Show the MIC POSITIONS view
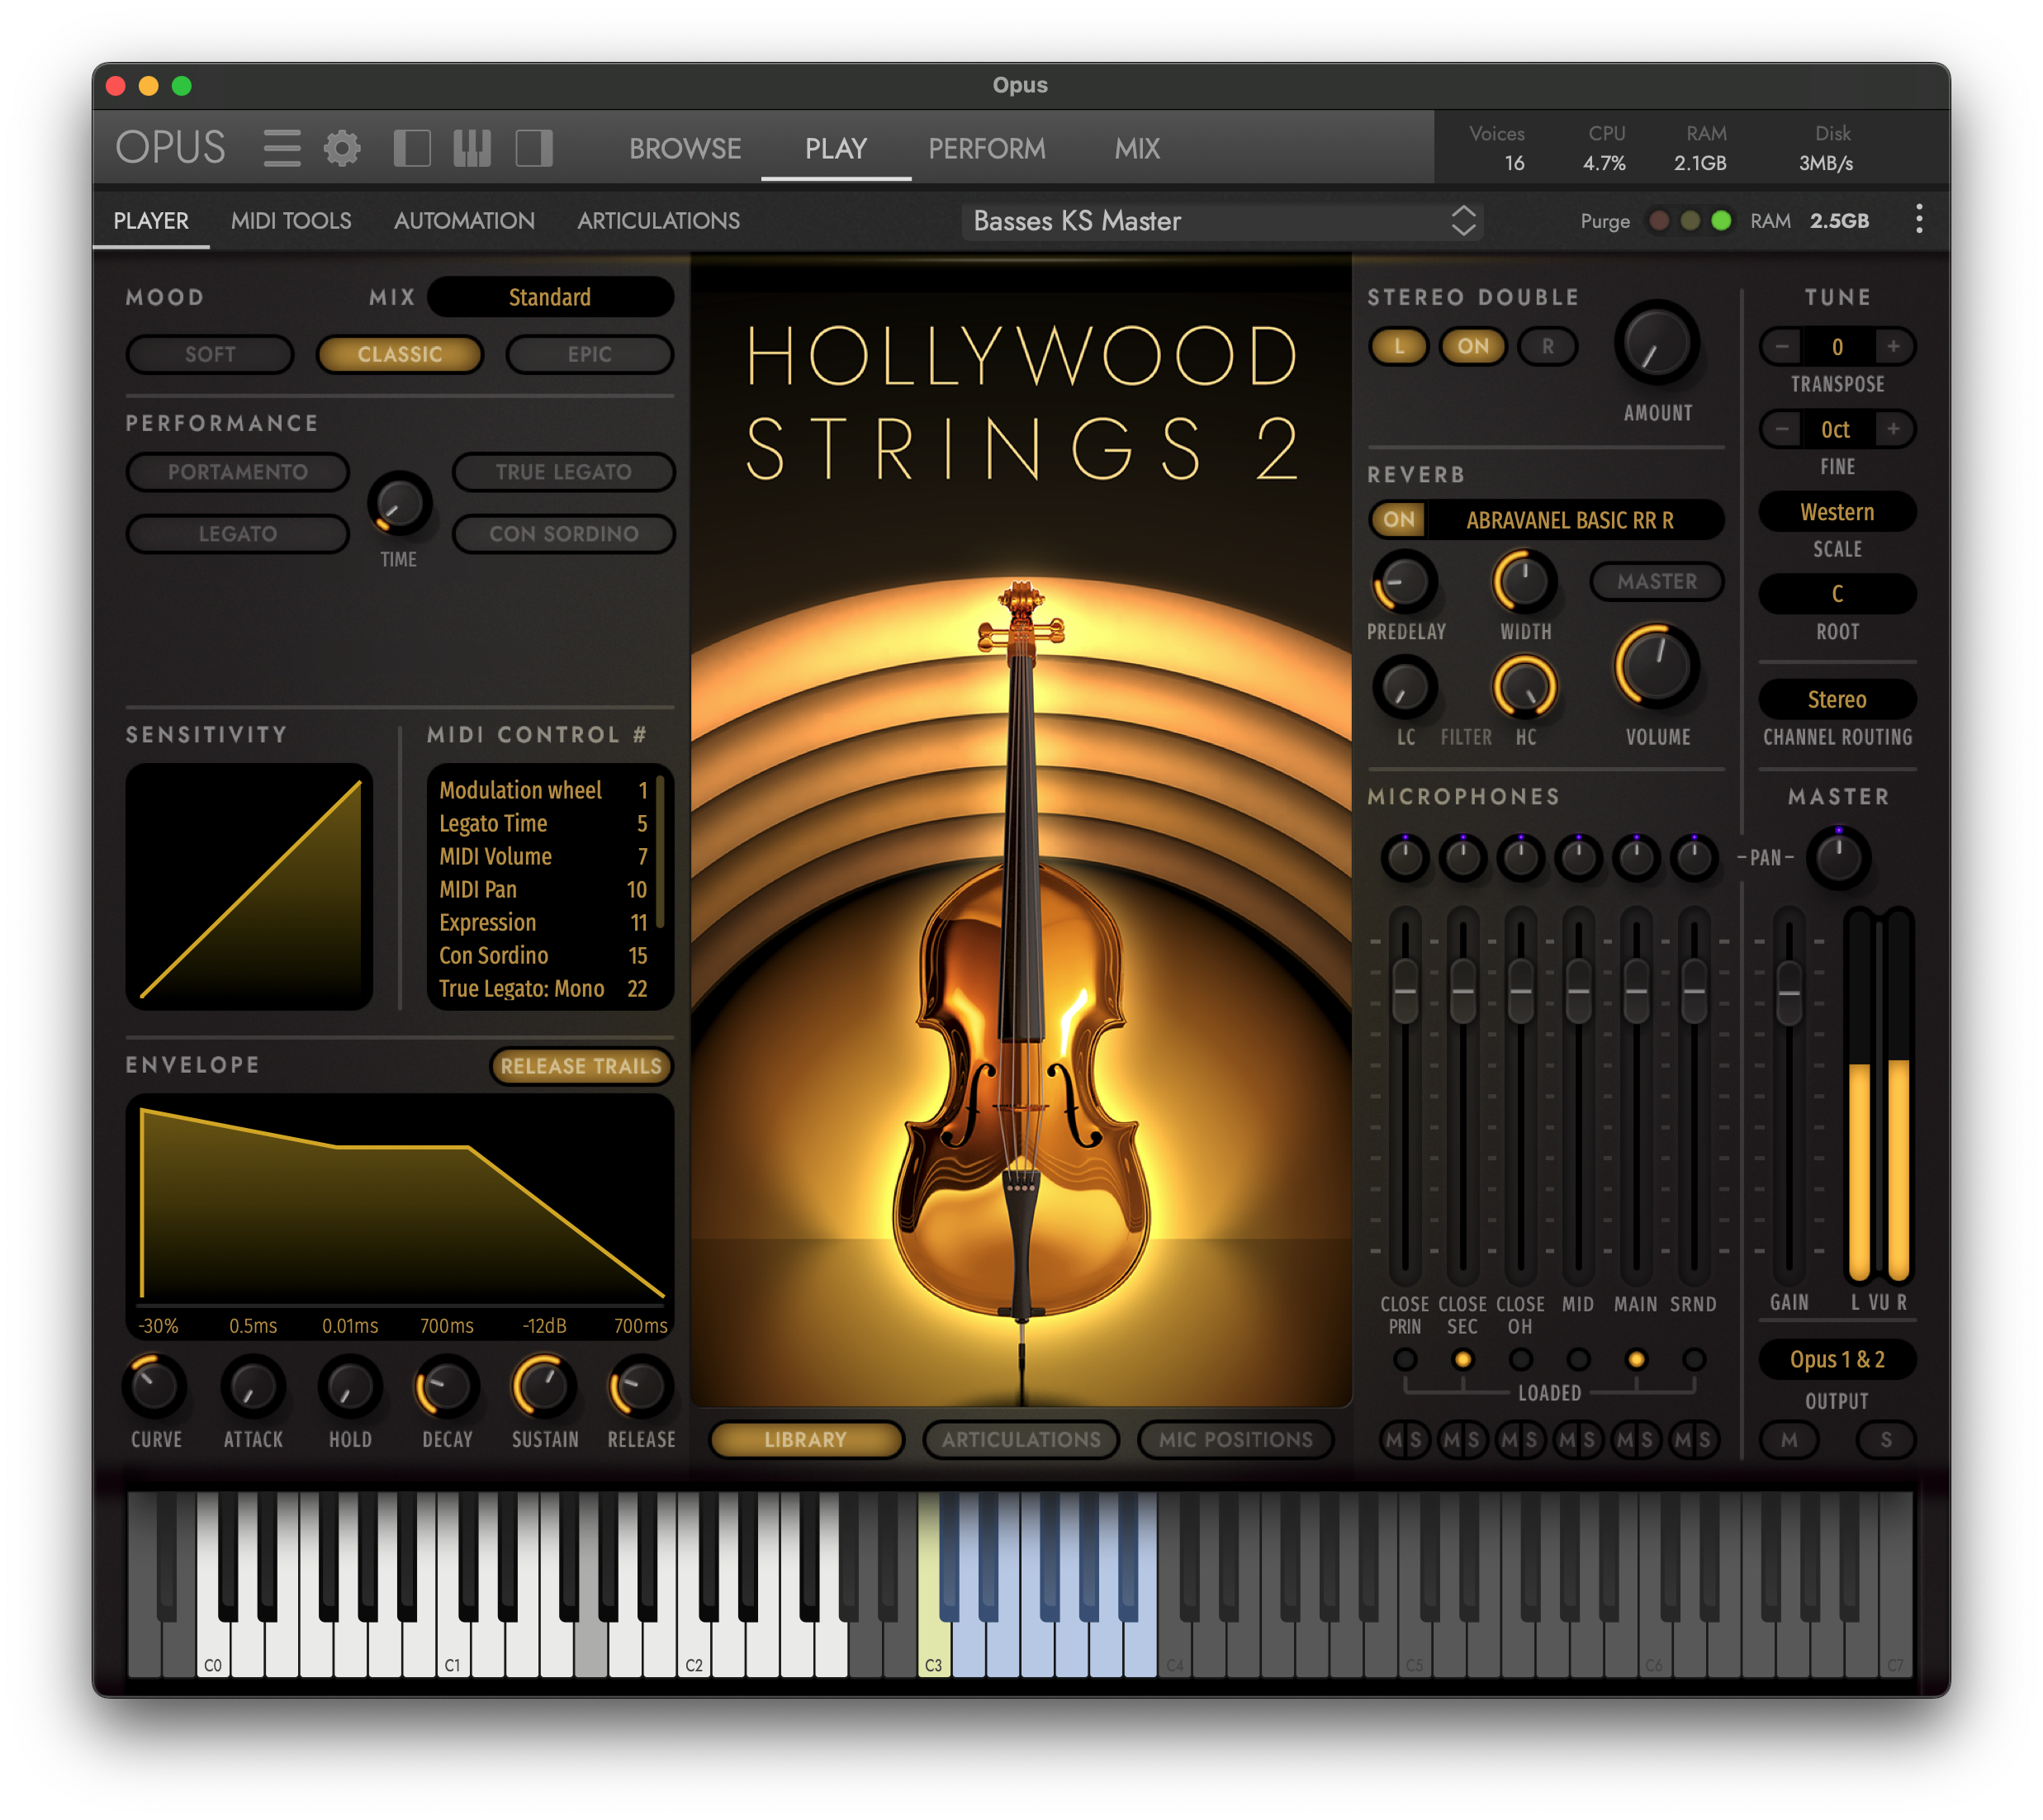This screenshot has height=1820, width=2043. pos(1235,1440)
